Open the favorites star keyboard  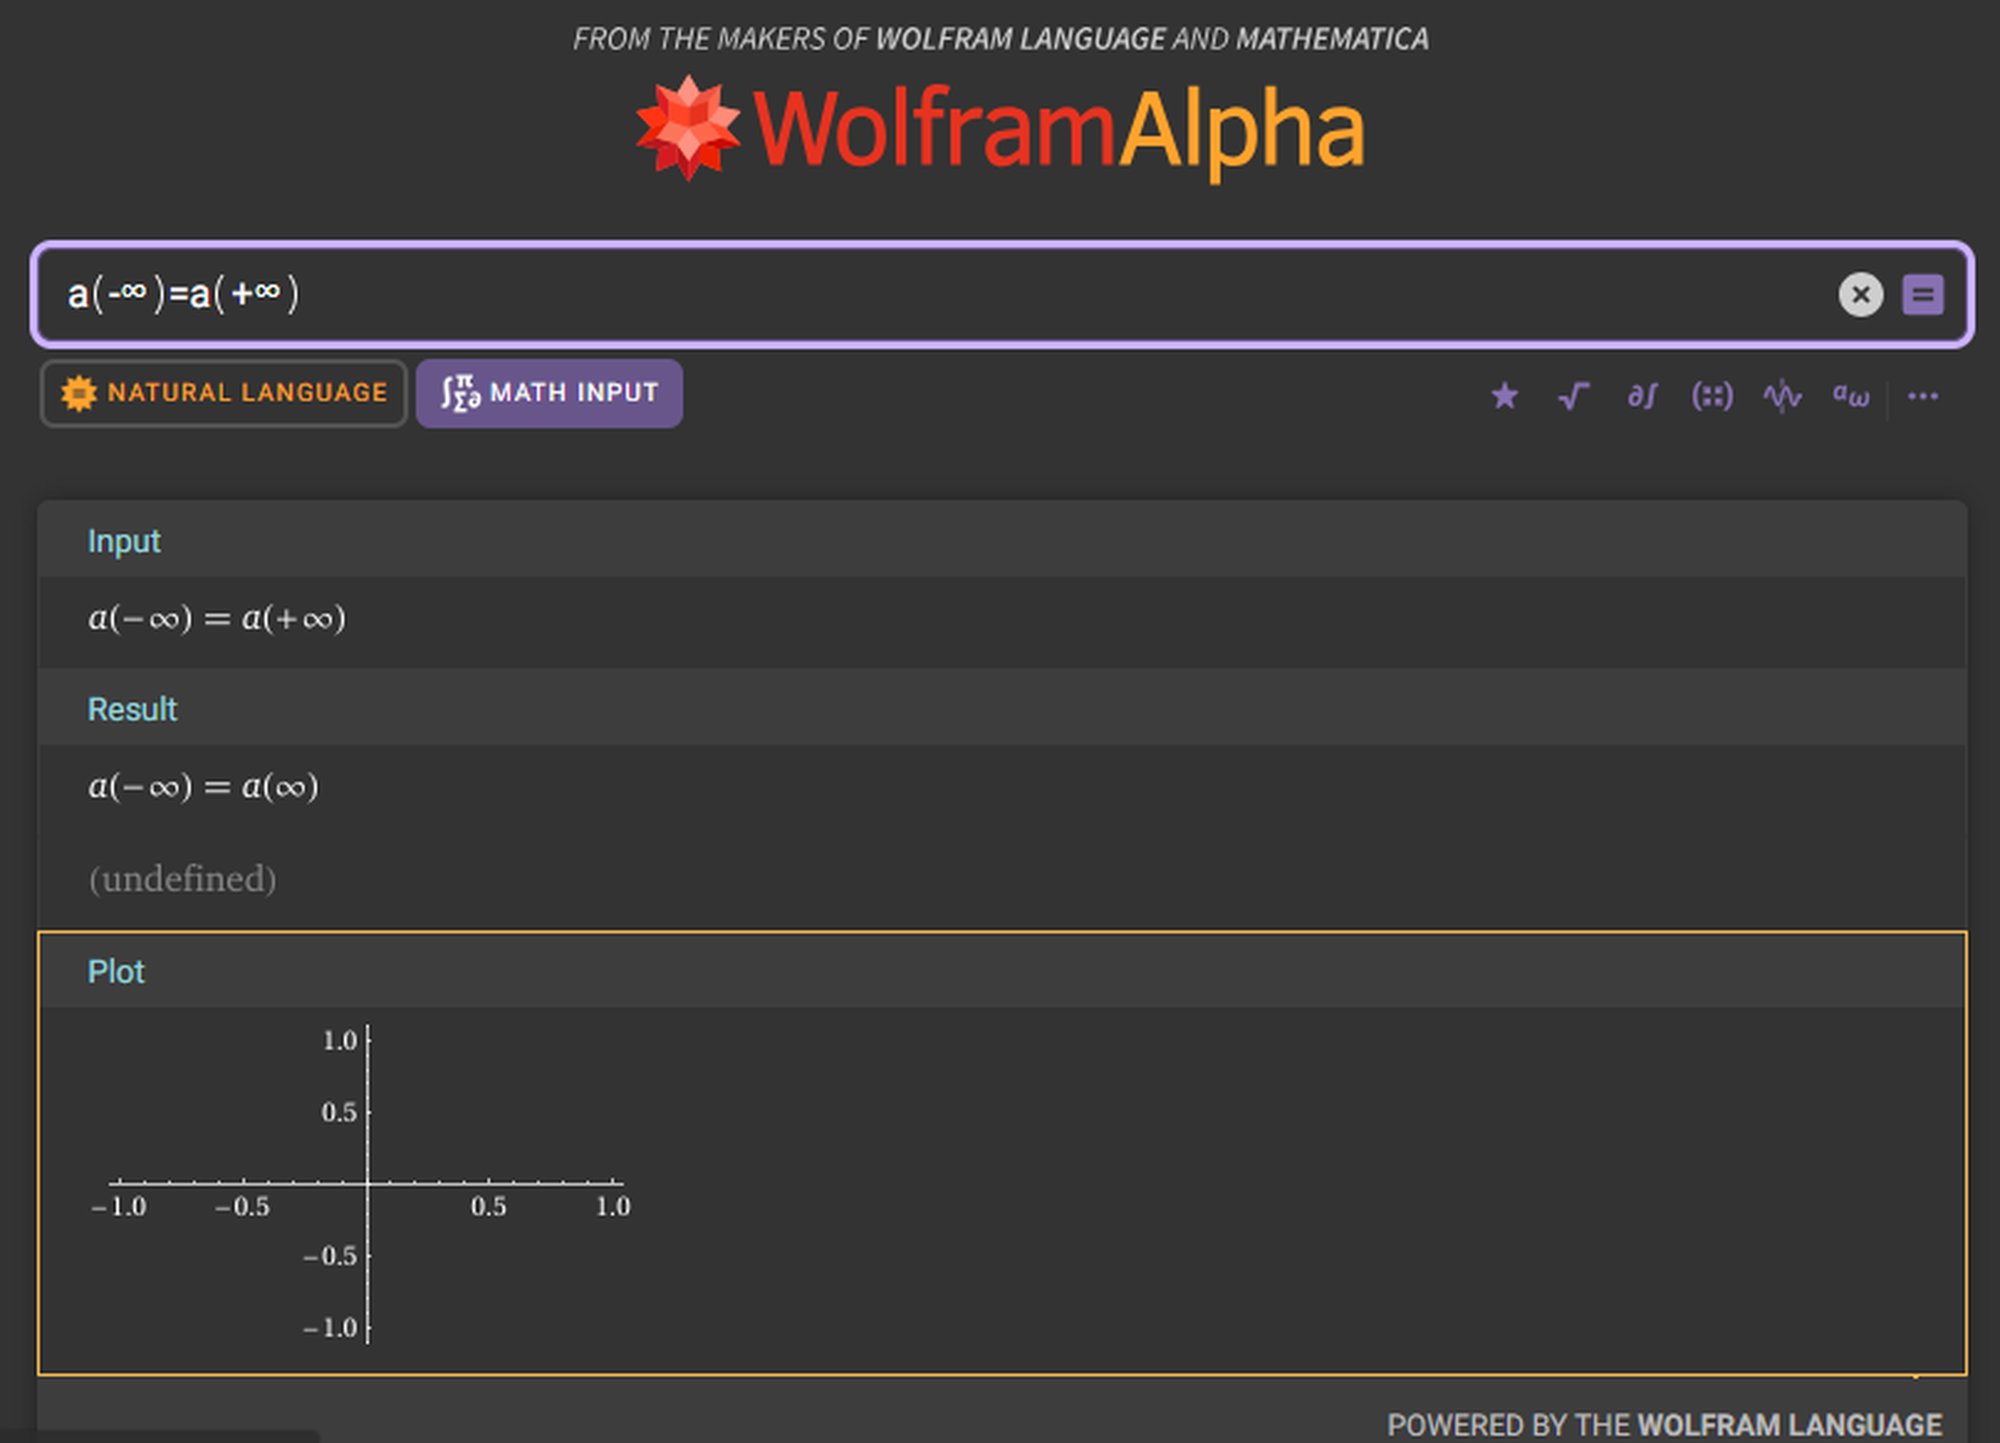point(1504,396)
